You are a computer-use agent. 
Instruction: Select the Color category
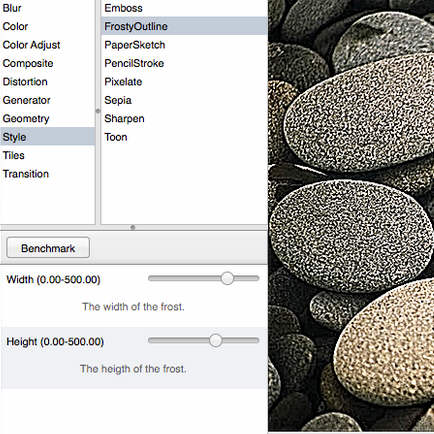(x=47, y=26)
